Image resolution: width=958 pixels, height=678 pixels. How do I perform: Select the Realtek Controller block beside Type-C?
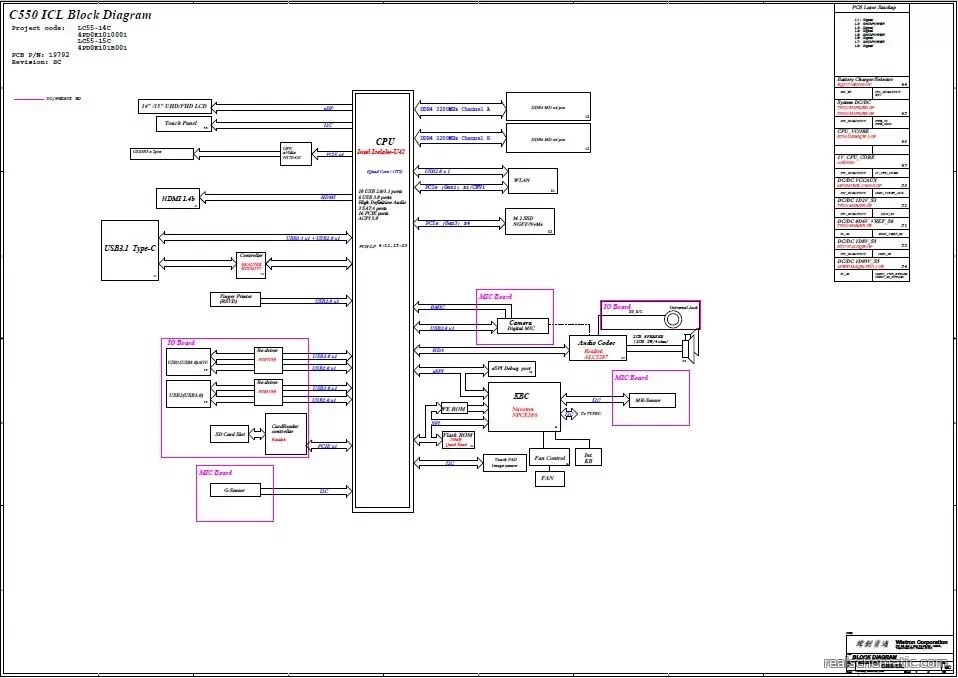pyautogui.click(x=251, y=265)
